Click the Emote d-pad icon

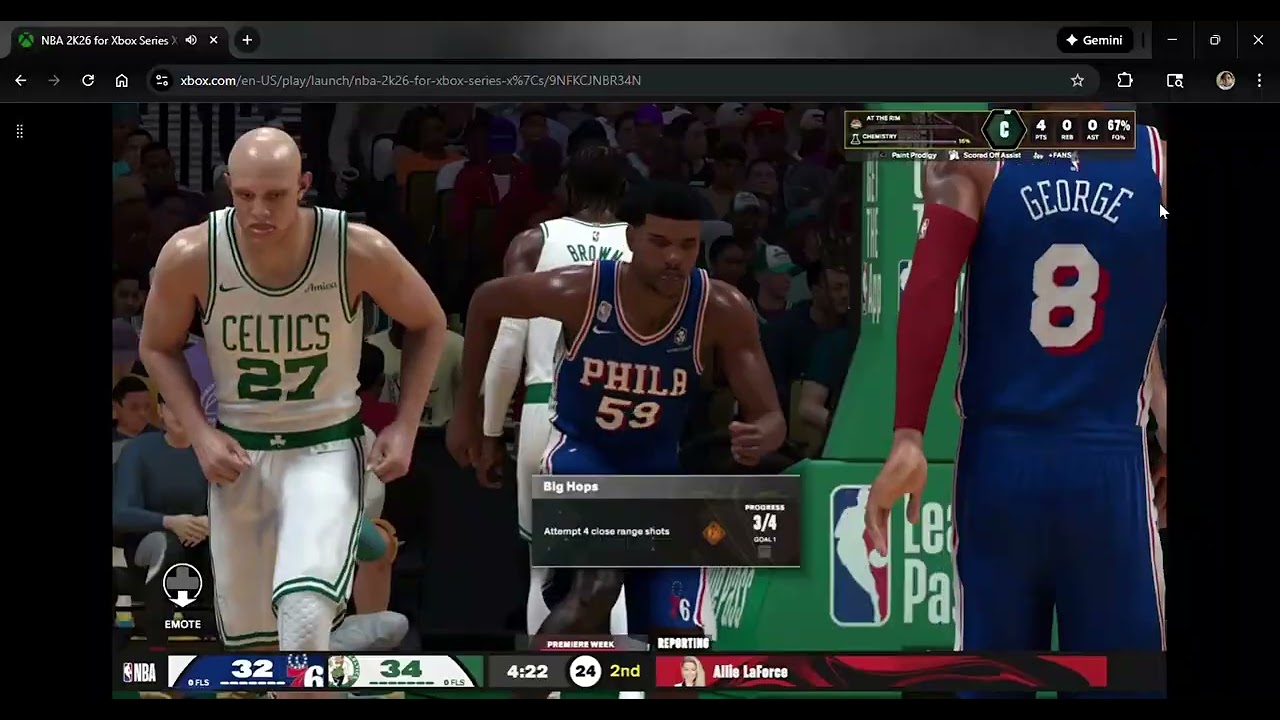tap(182, 584)
